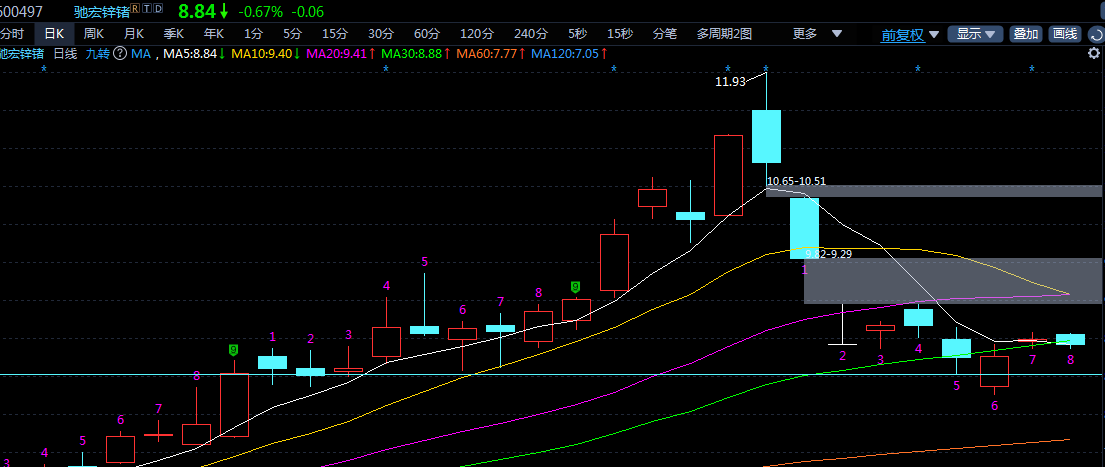Click the 9.82-9.29 gap zone label

(x=828, y=254)
